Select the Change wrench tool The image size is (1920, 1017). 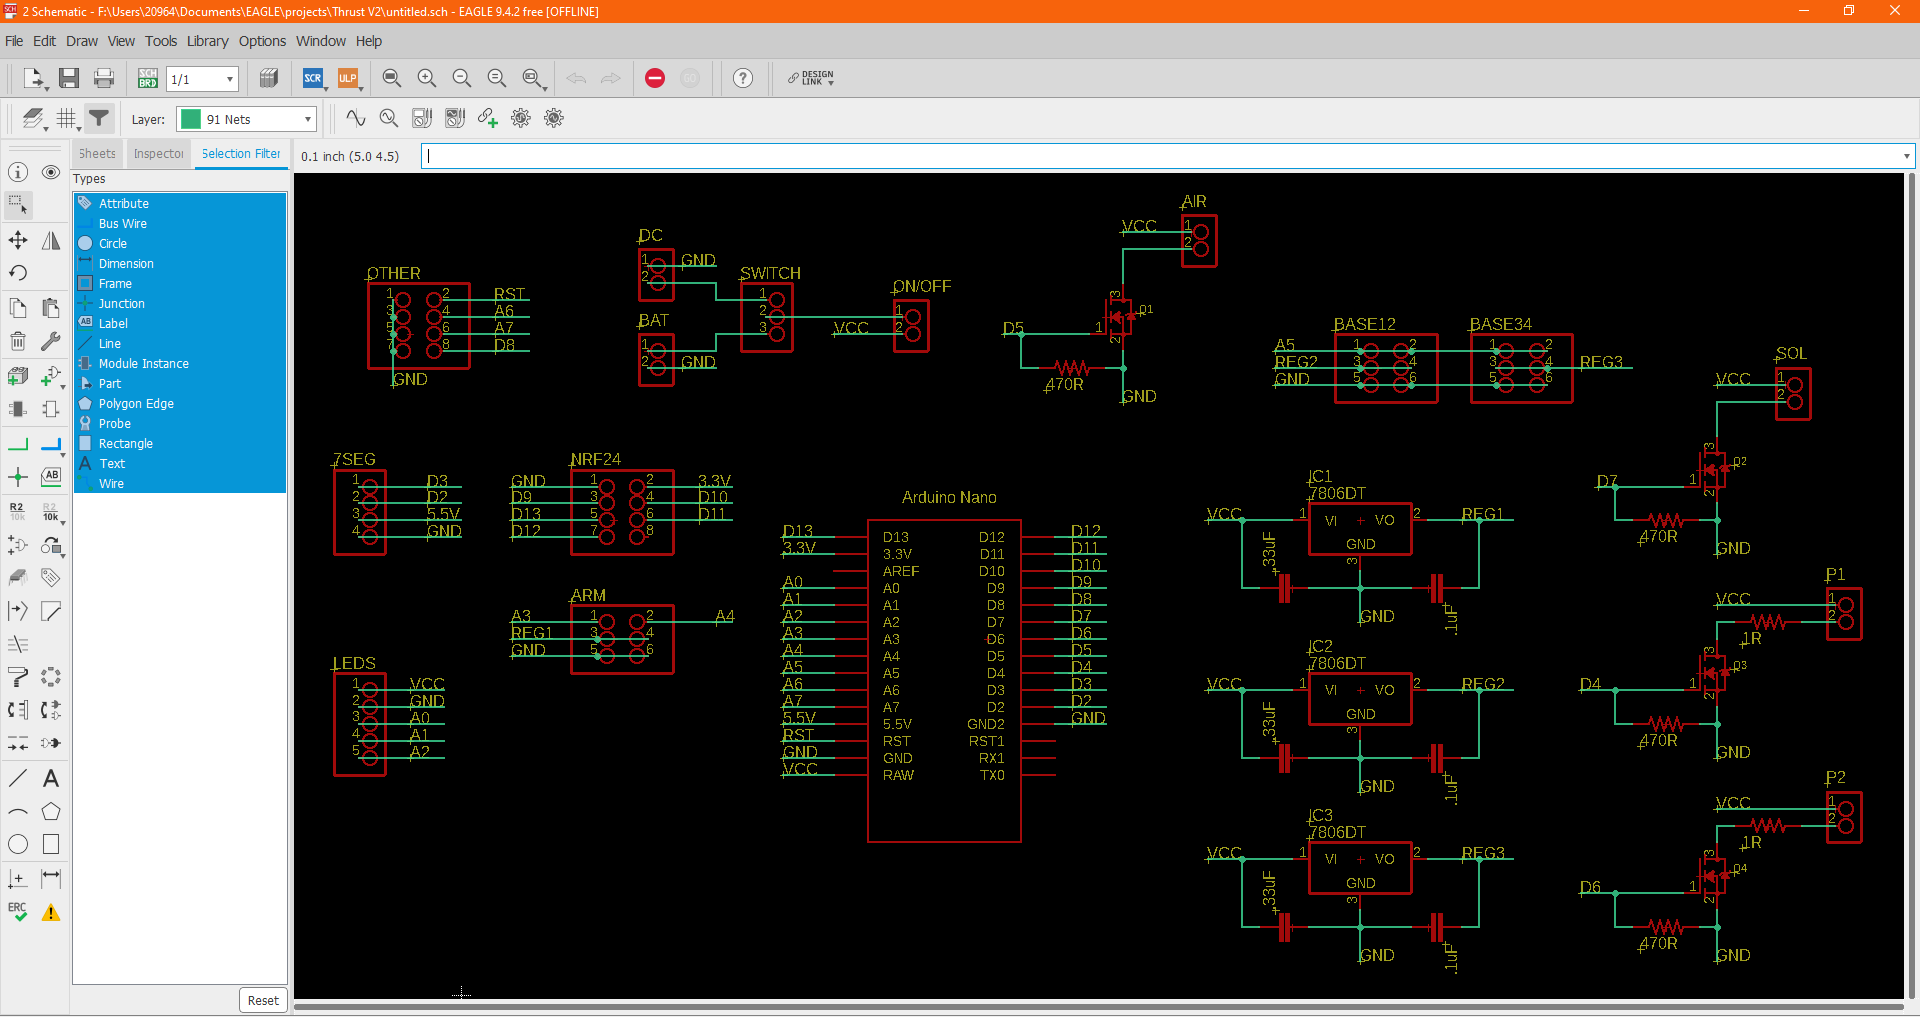pyautogui.click(x=51, y=341)
